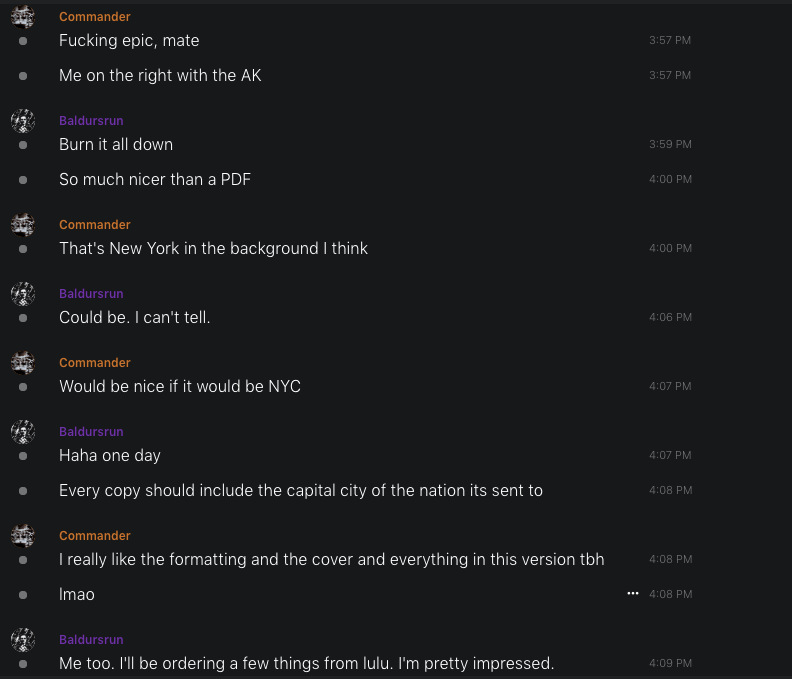The height and width of the screenshot is (679, 792).
Task: Click the 4:06 PM timestamp
Action: pyautogui.click(x=669, y=318)
